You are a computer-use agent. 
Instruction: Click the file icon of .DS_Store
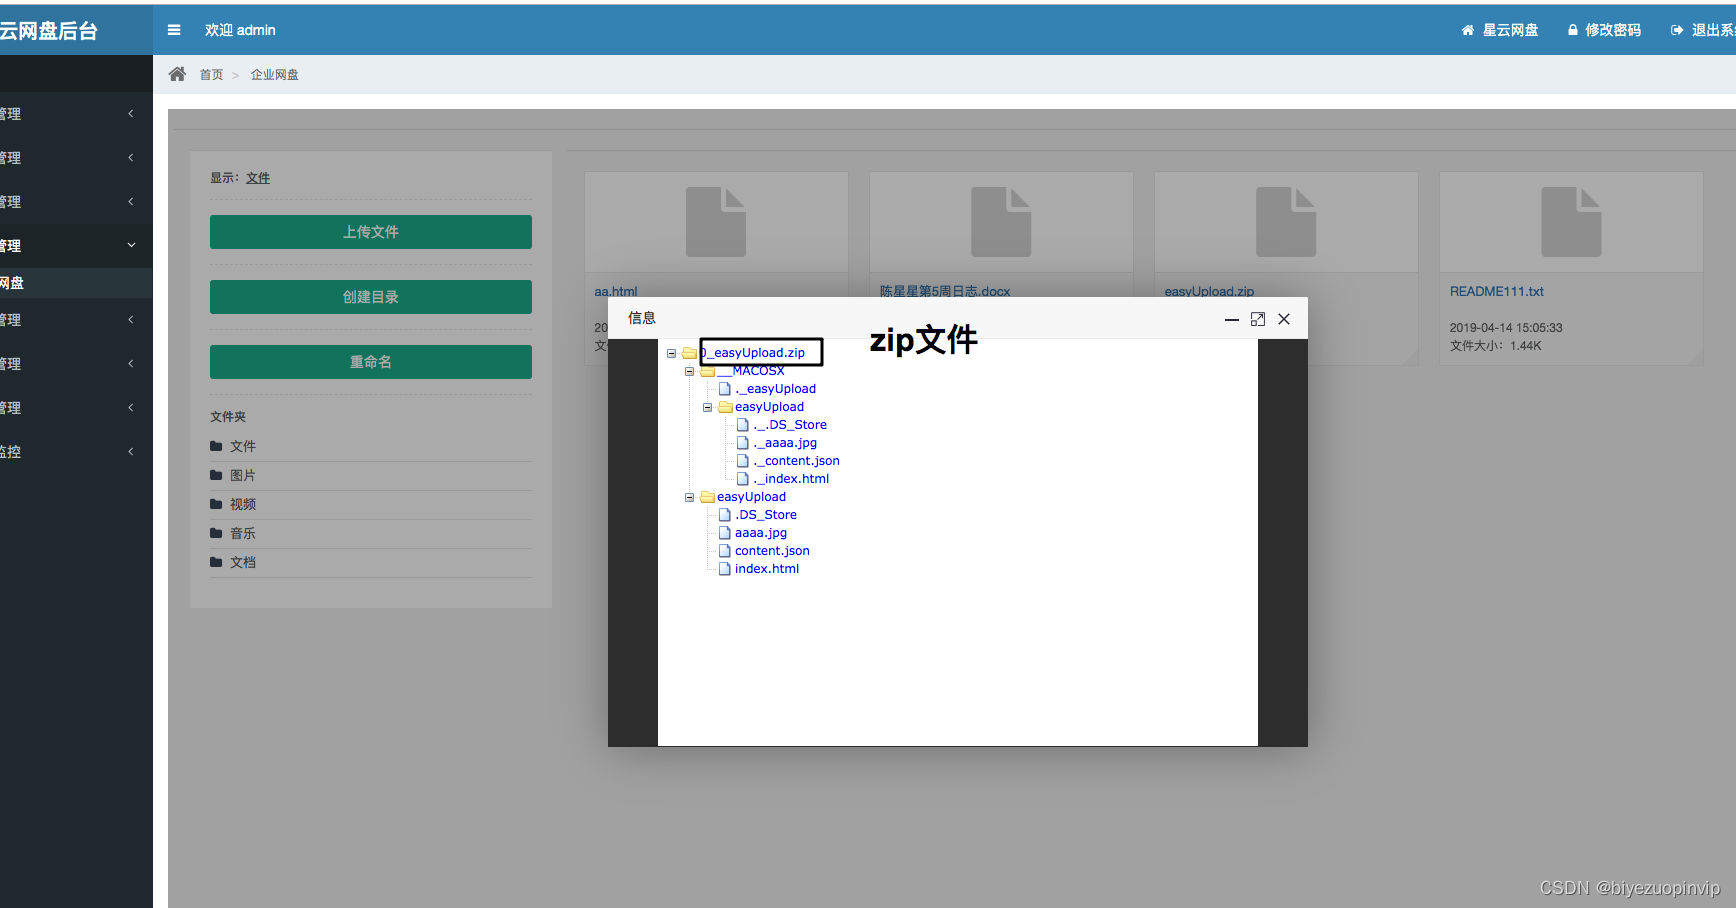tap(725, 515)
